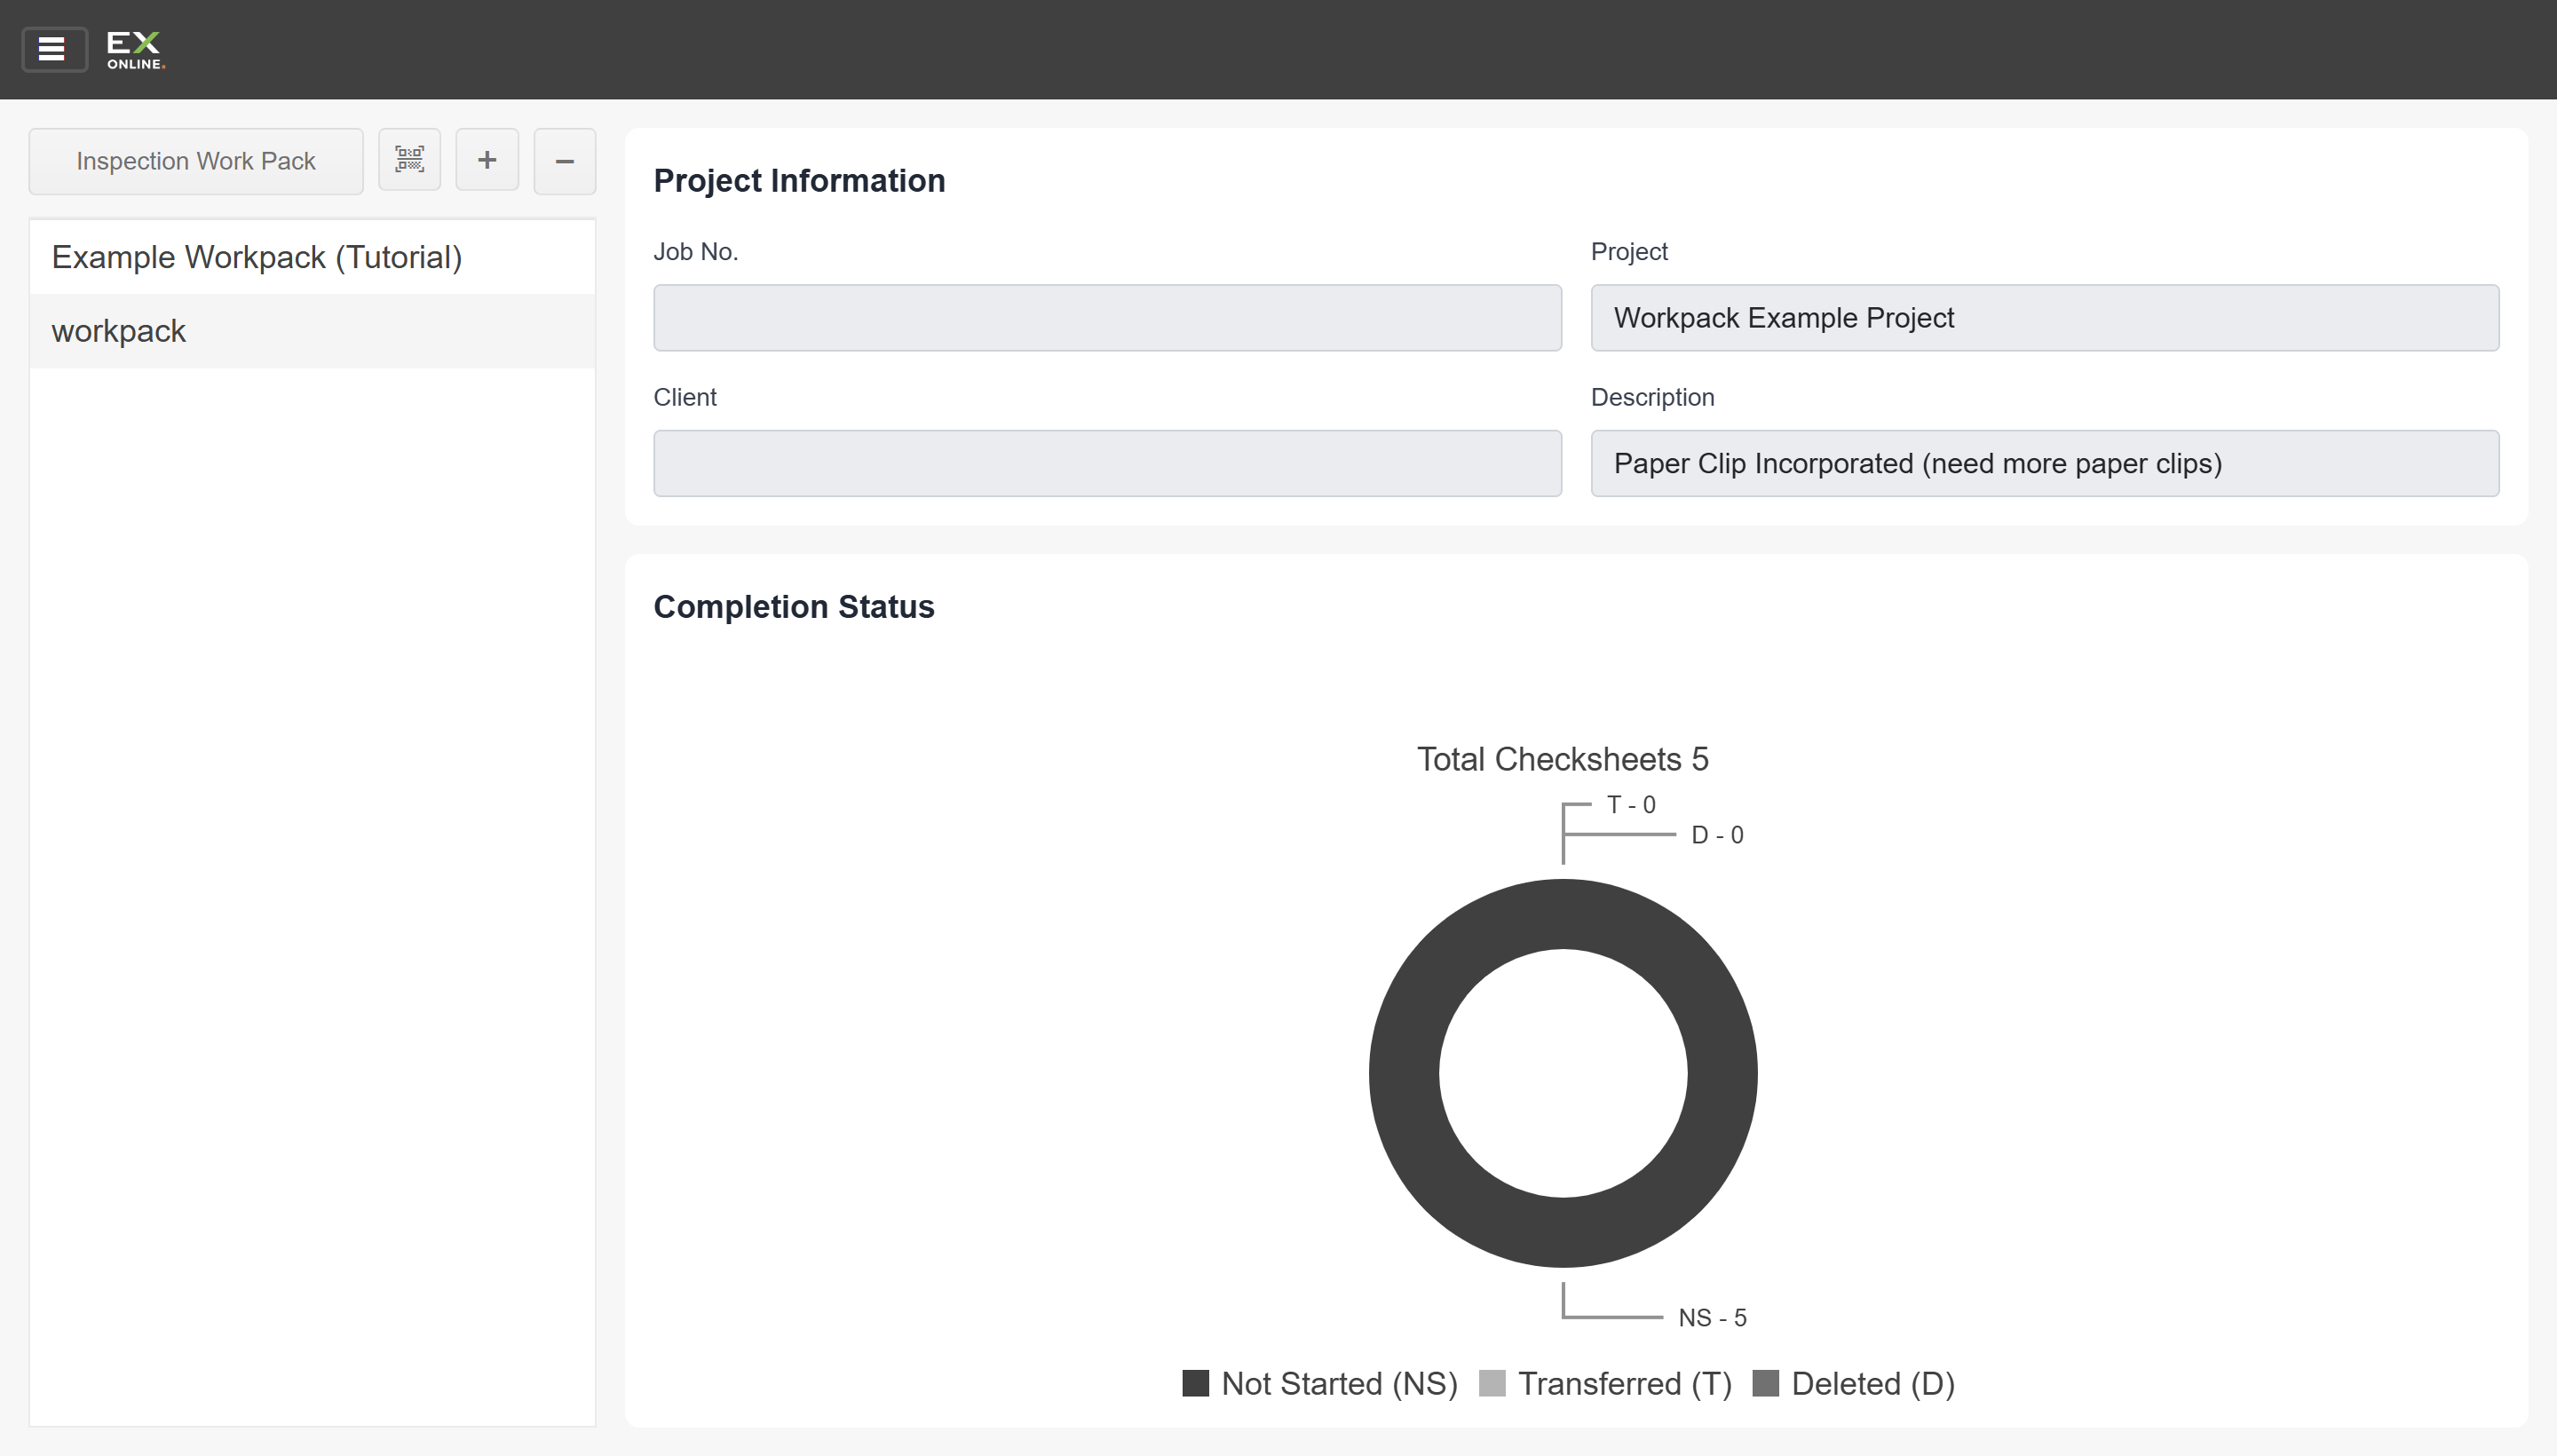
Task: Click the Total Checksheets 5 title
Action: [1563, 759]
